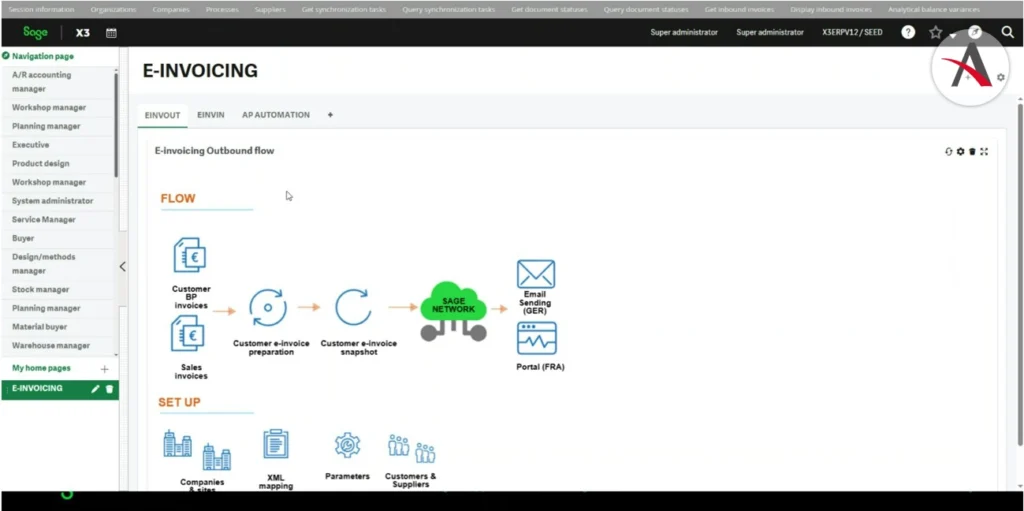Click the X3 product label in the header

point(82,33)
